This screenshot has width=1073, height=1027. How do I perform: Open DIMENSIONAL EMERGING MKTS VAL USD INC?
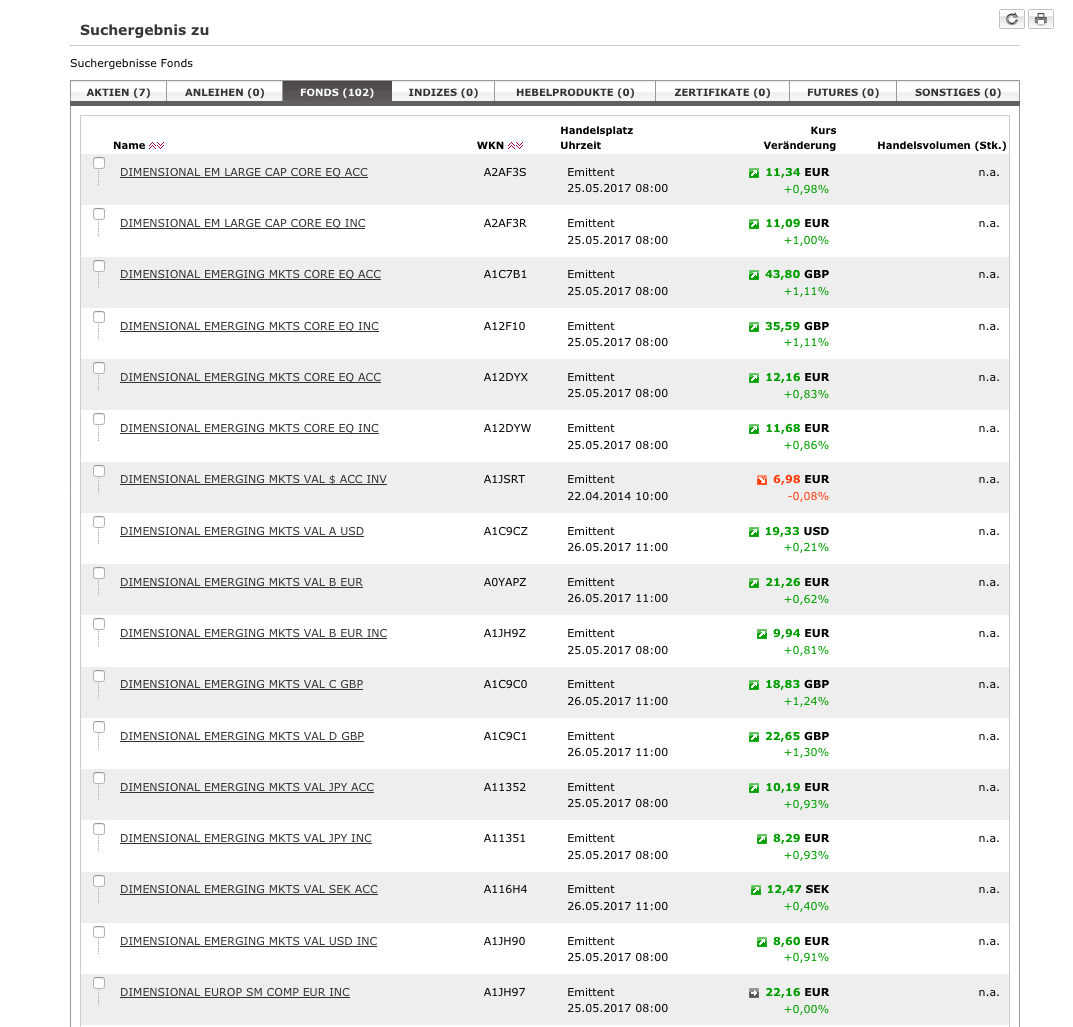click(x=248, y=941)
